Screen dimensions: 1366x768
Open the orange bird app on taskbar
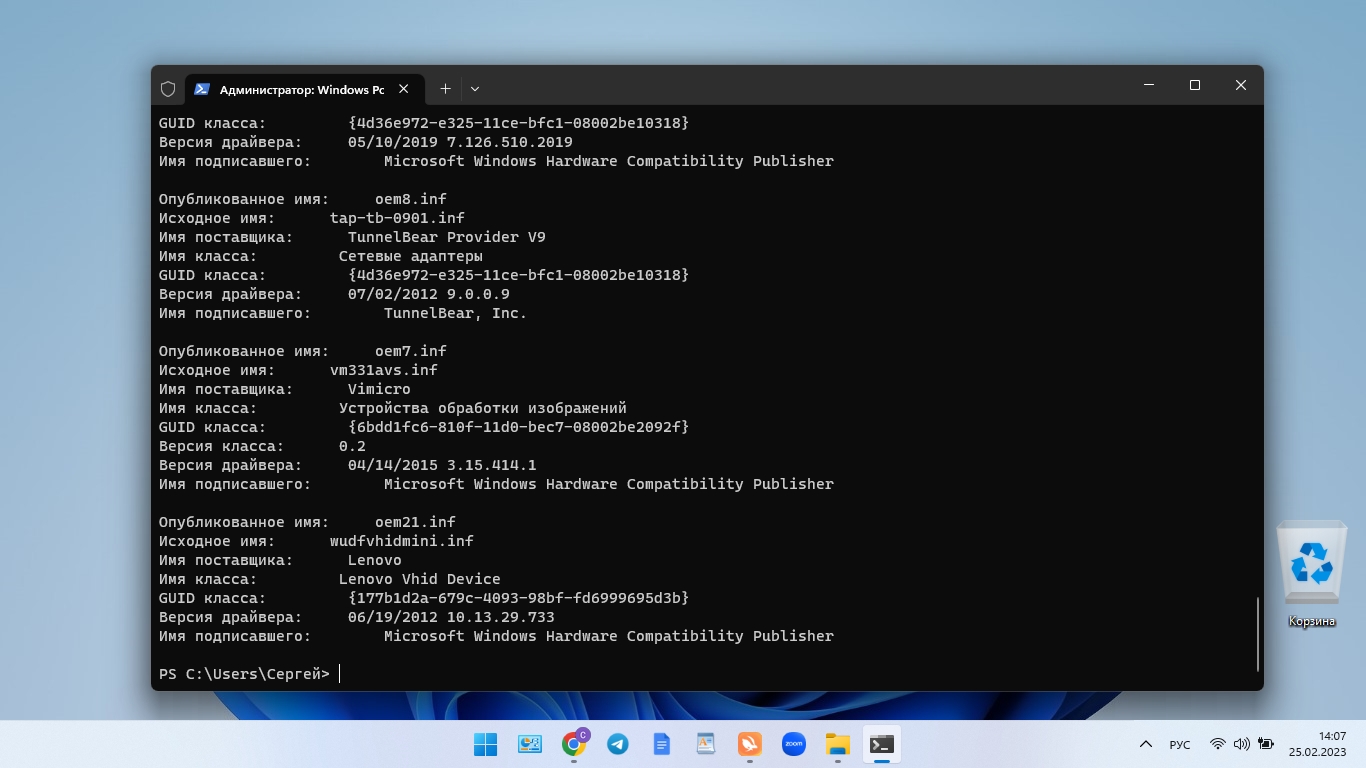point(749,744)
